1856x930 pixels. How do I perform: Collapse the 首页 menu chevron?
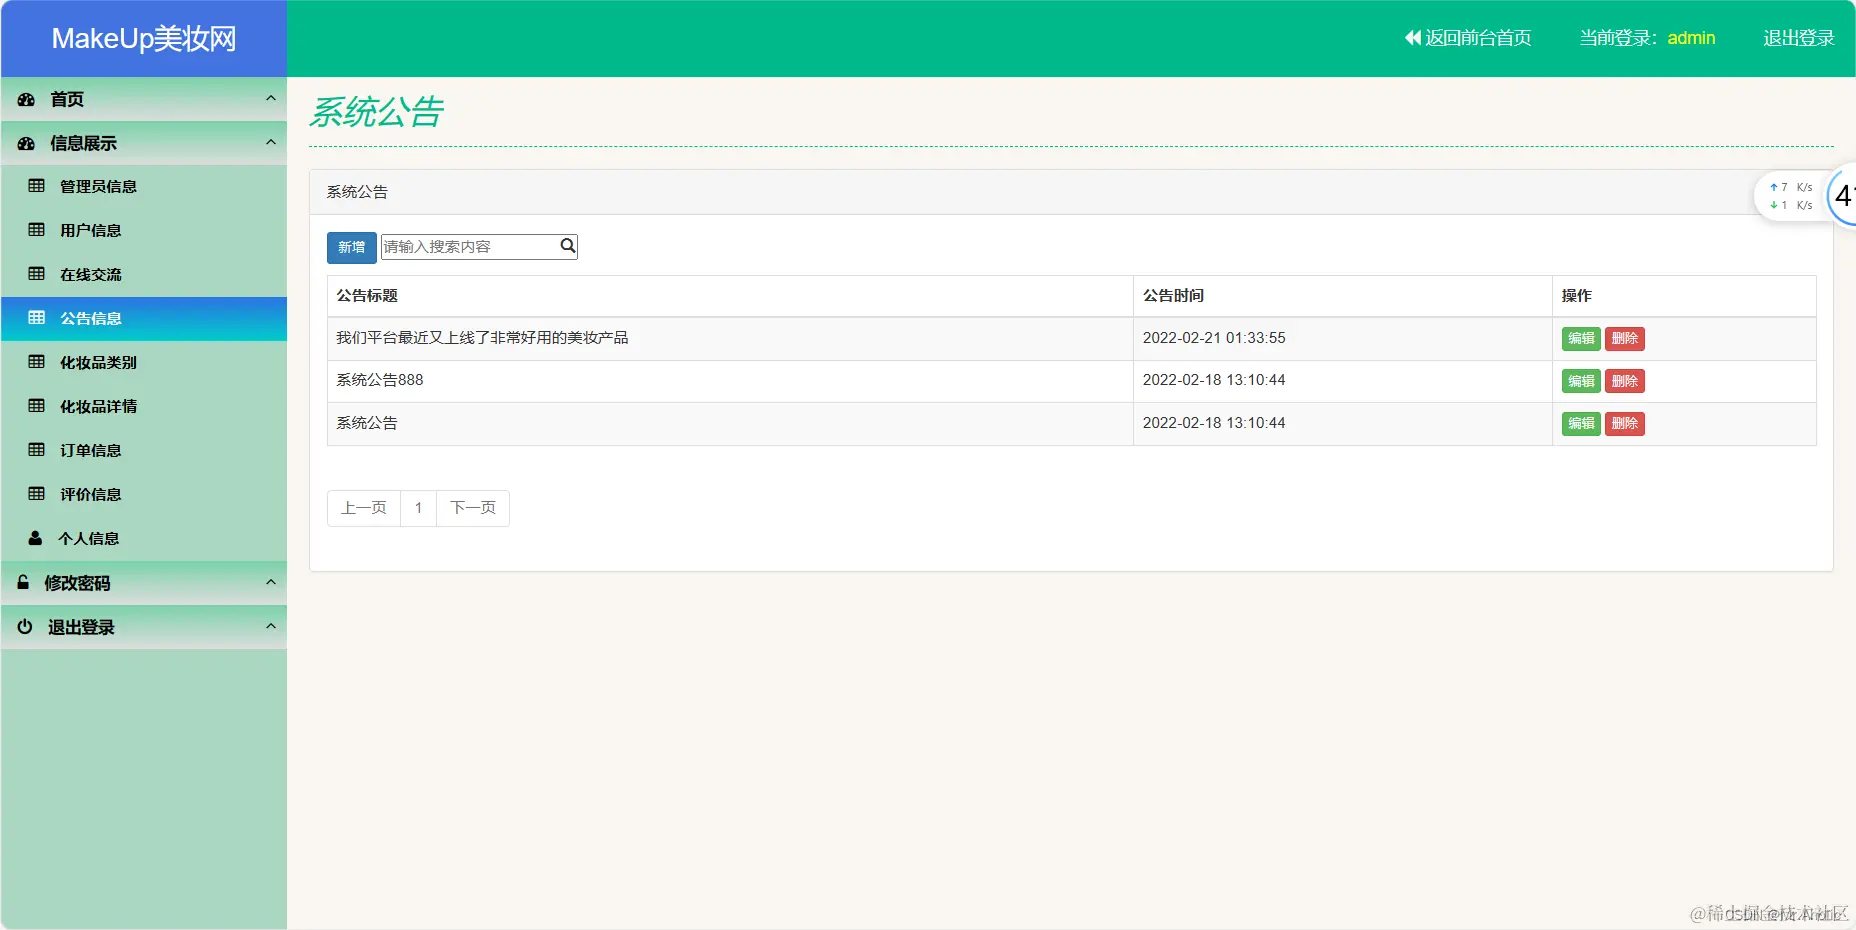tap(270, 98)
